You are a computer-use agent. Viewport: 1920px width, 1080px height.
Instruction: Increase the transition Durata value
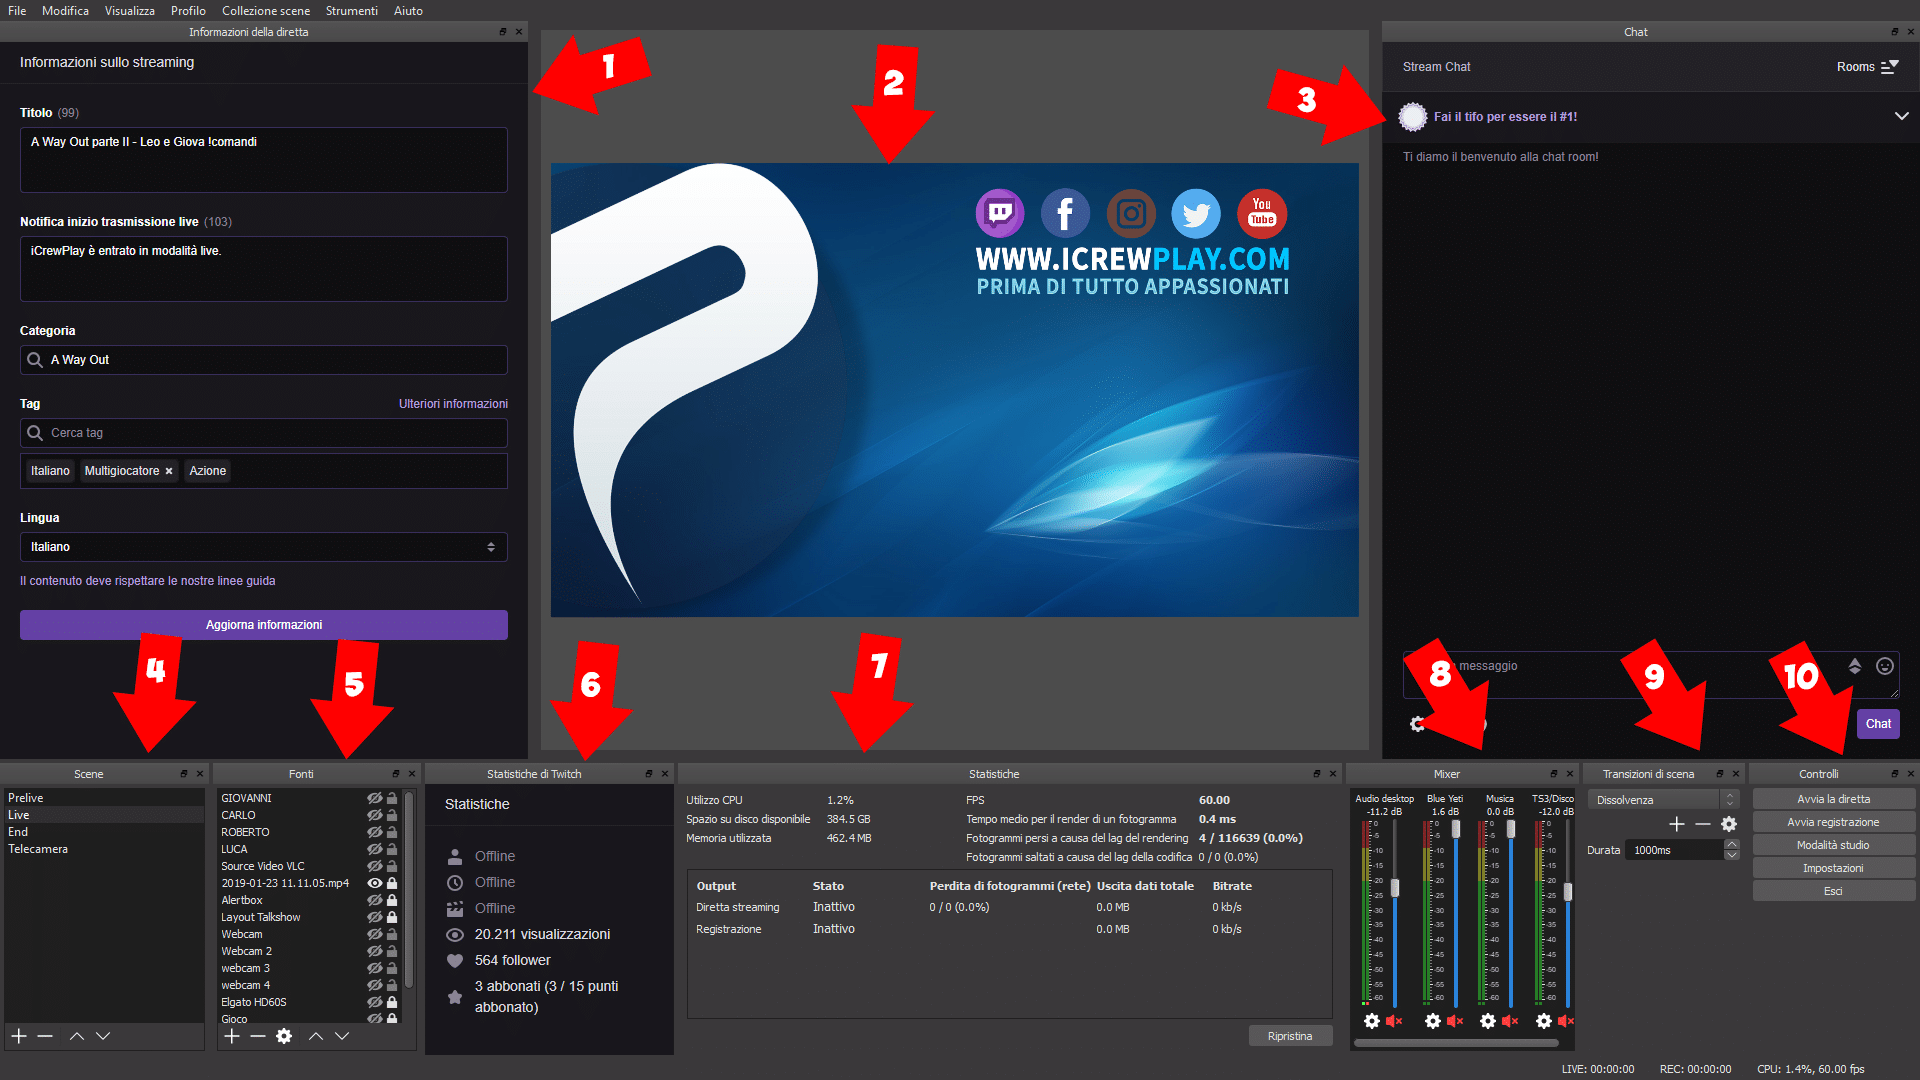1732,845
